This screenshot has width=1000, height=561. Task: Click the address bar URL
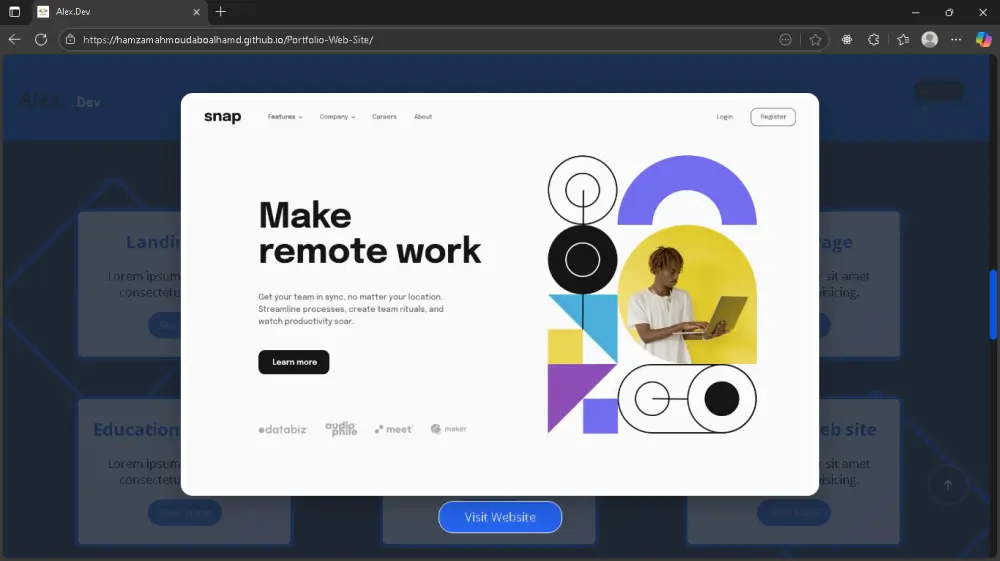228,40
